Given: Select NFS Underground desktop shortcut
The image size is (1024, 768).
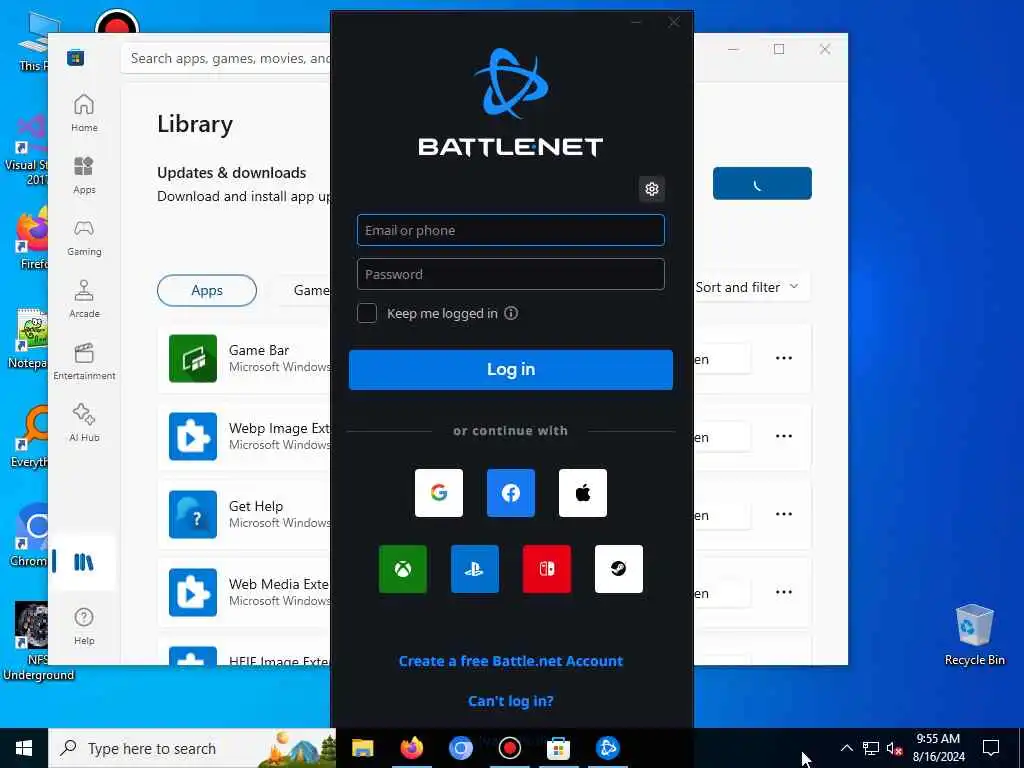Looking at the screenshot, I should coord(37,641).
